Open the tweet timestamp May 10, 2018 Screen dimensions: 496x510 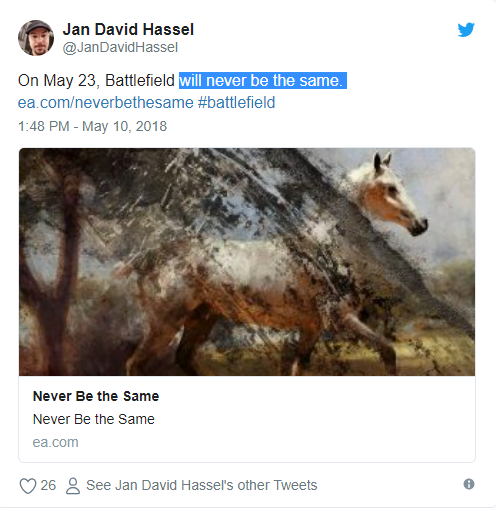pyautogui.click(x=92, y=126)
